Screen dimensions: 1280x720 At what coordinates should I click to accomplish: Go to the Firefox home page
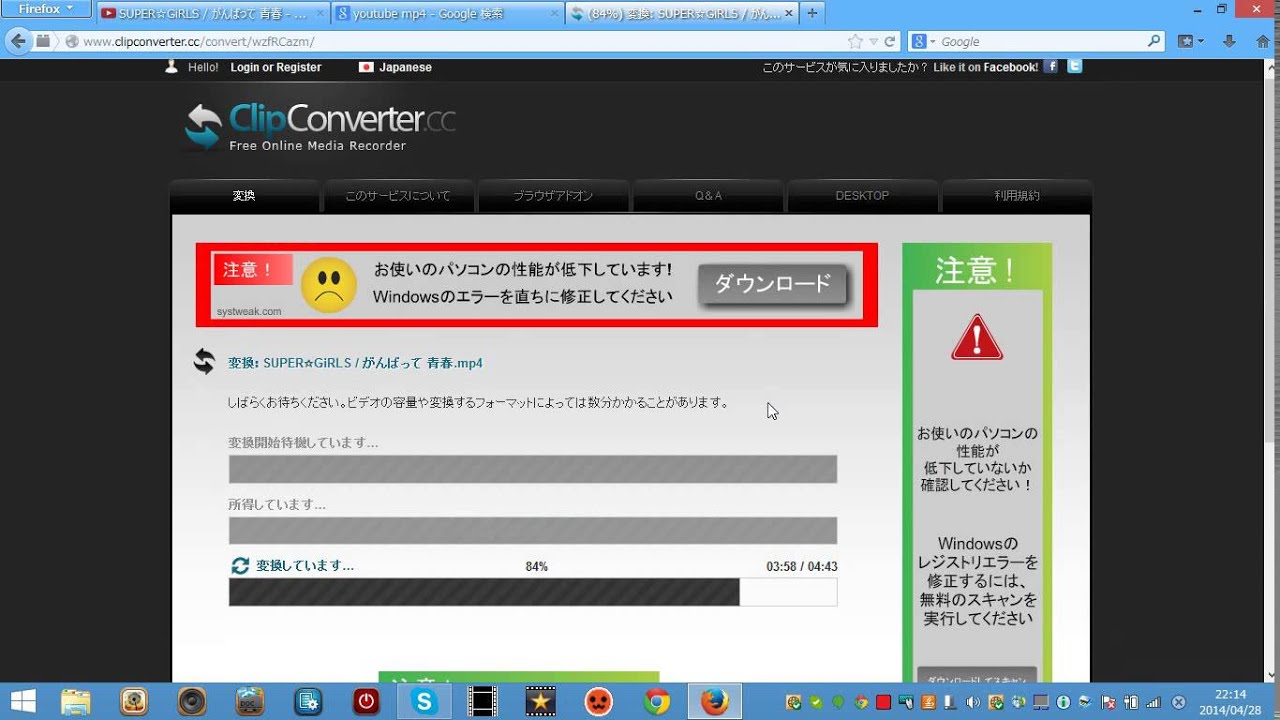[x=1260, y=42]
